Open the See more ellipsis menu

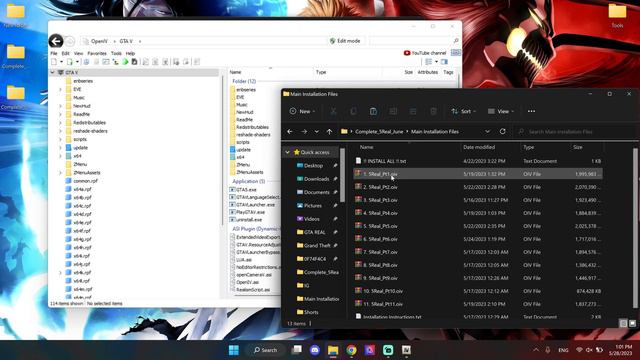pos(531,111)
